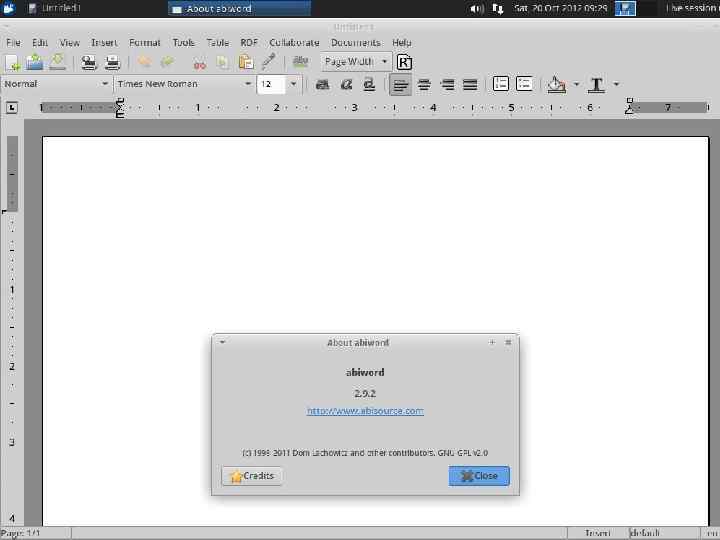Click the tab stop type box on ruler
This screenshot has width=720, height=540.
tap(12, 108)
